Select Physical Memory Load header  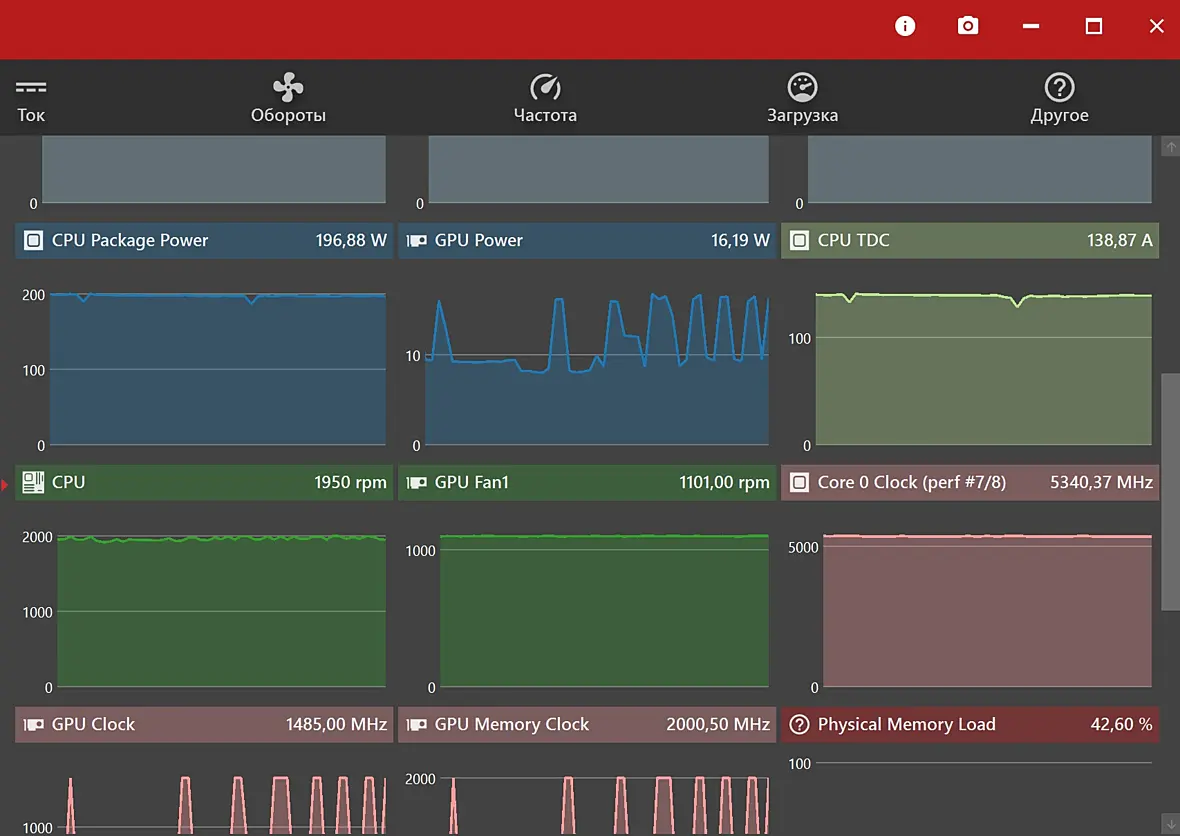[x=970, y=725]
